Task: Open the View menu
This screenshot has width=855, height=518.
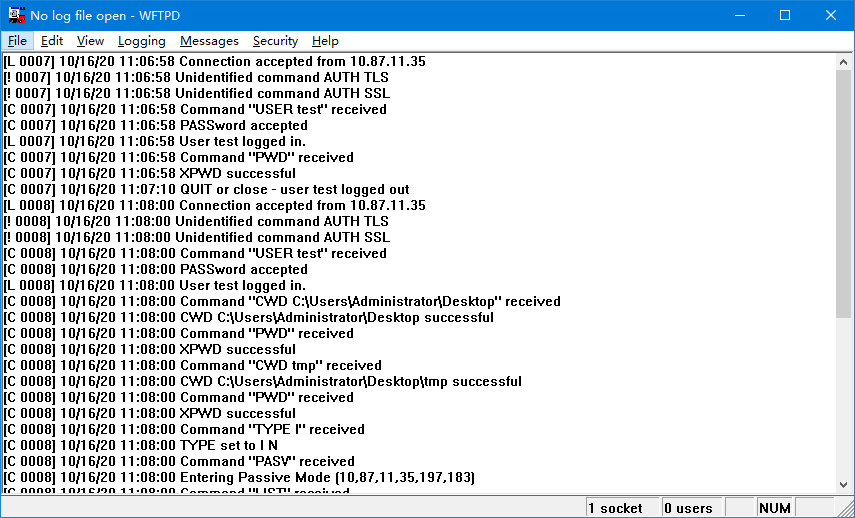Action: (x=90, y=41)
